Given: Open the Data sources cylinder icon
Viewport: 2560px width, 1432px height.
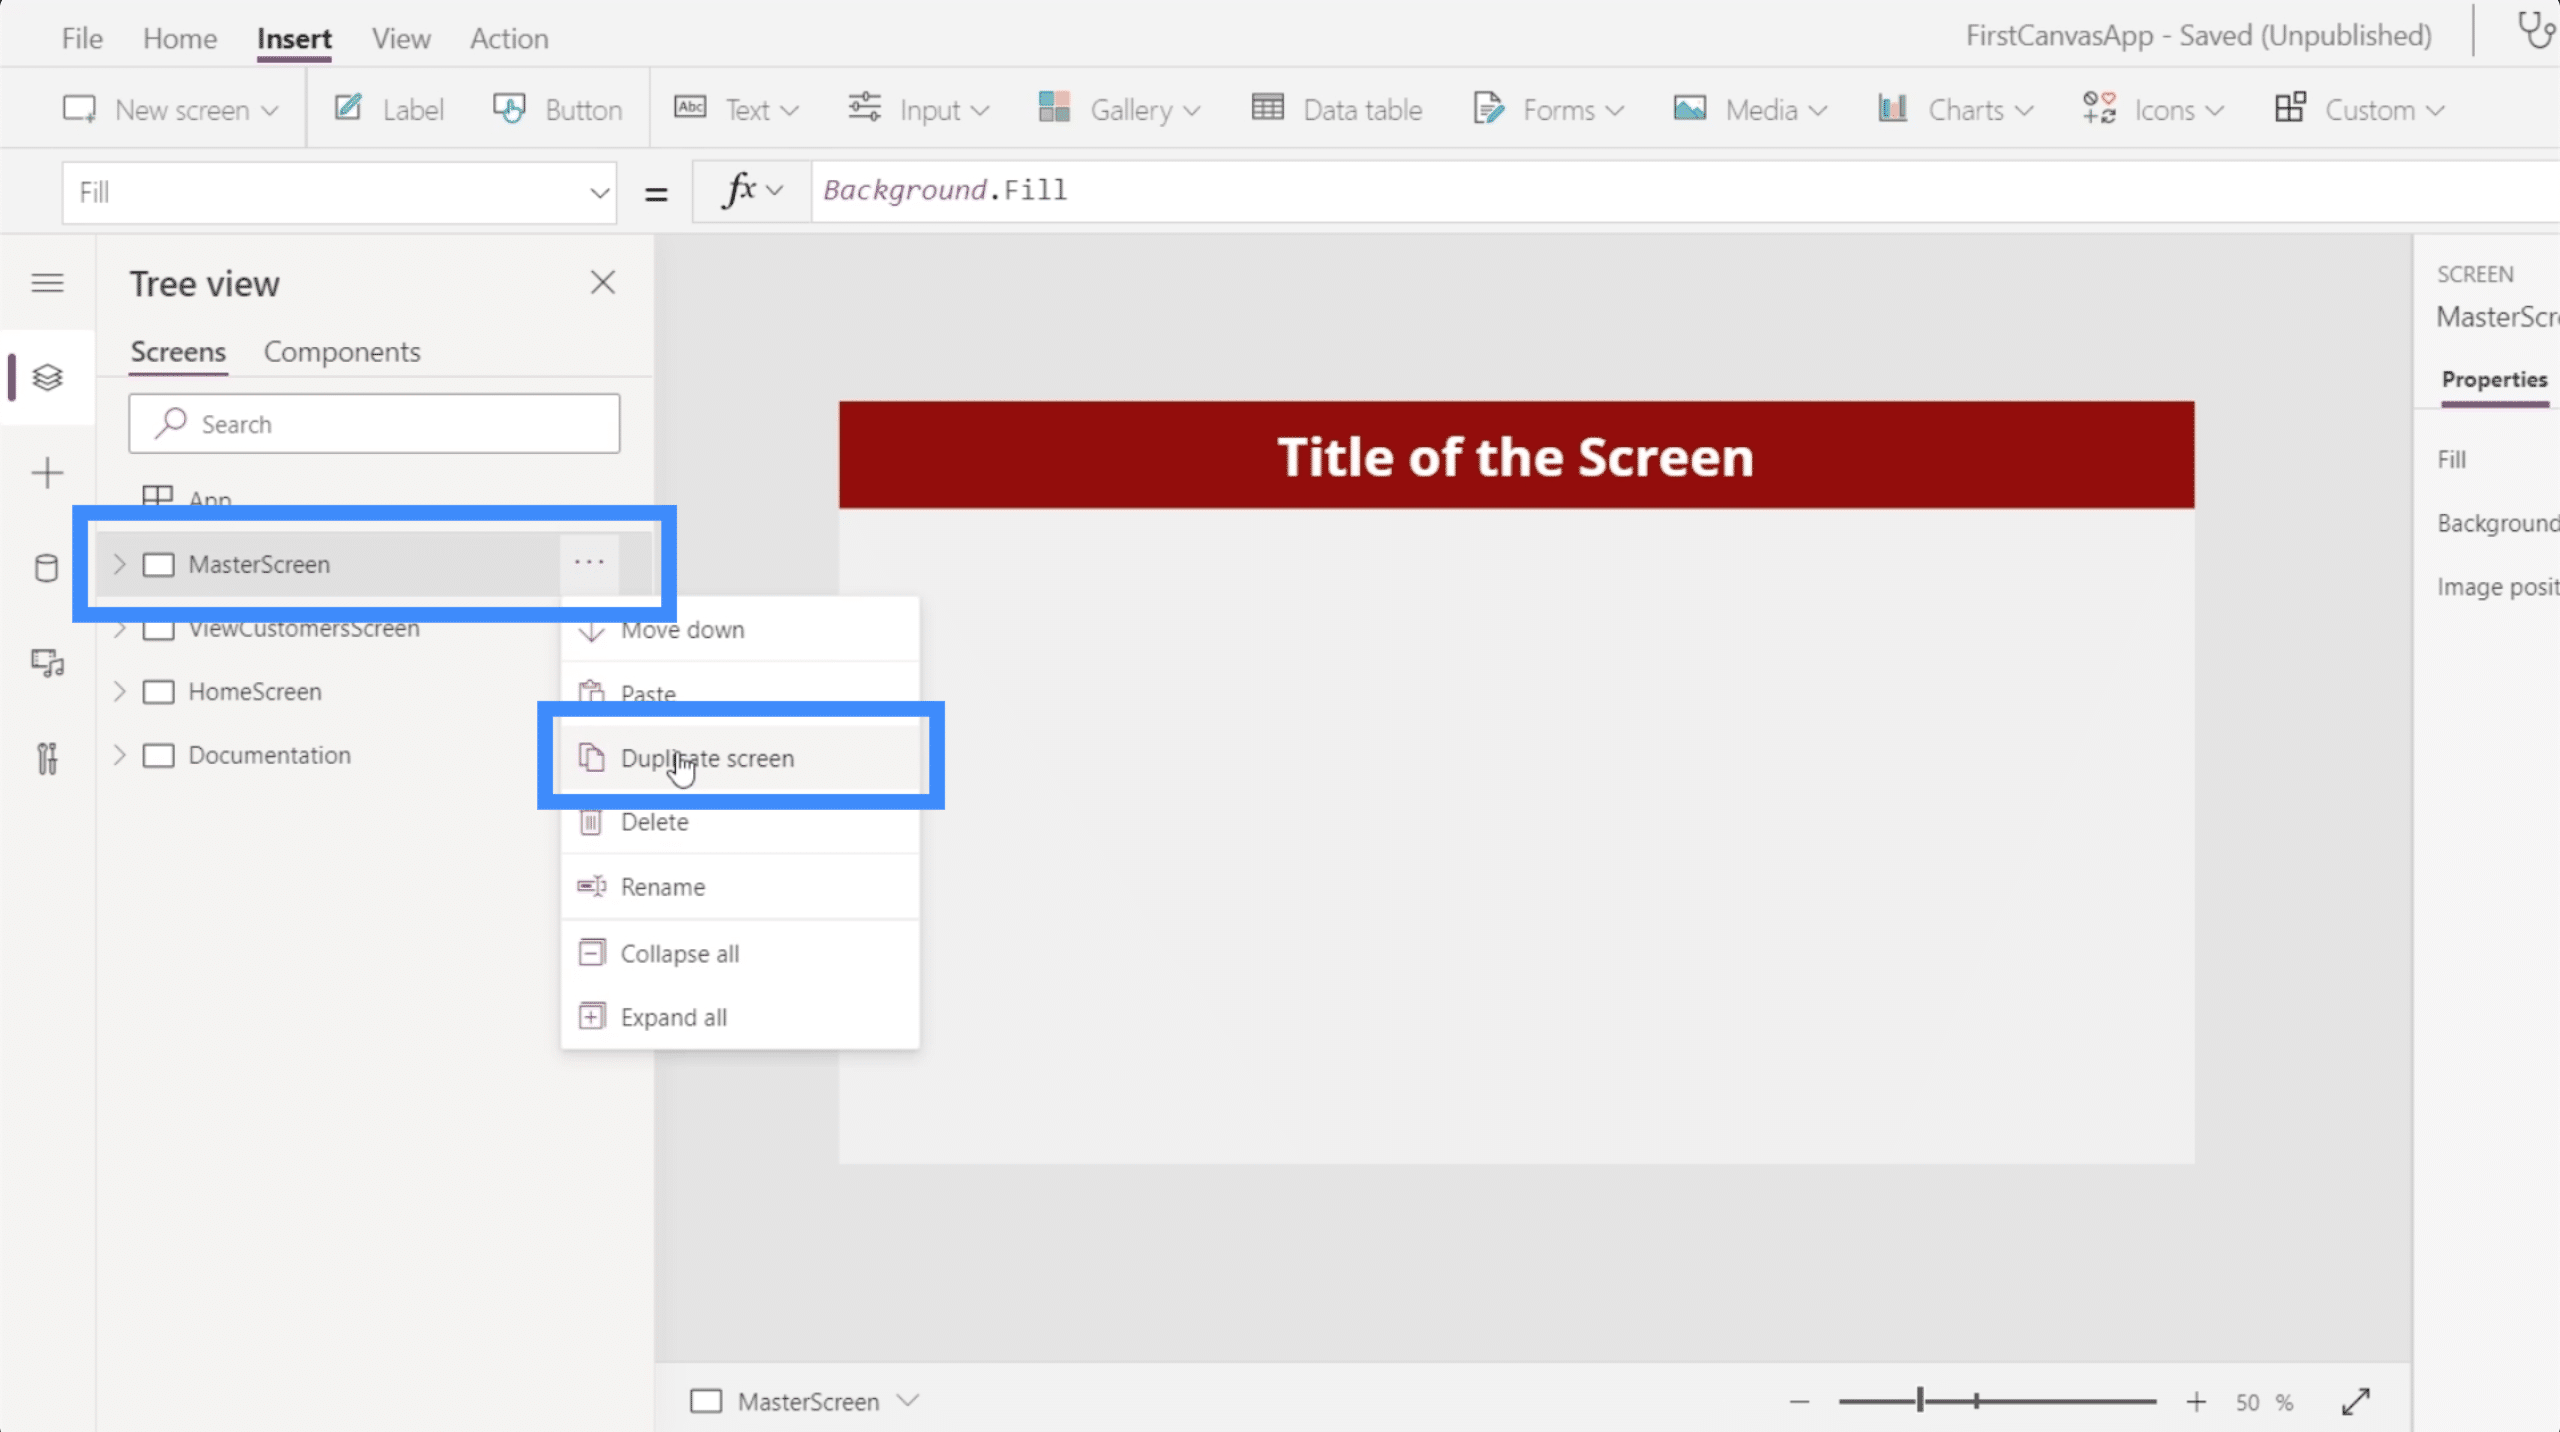Looking at the screenshot, I should point(47,568).
